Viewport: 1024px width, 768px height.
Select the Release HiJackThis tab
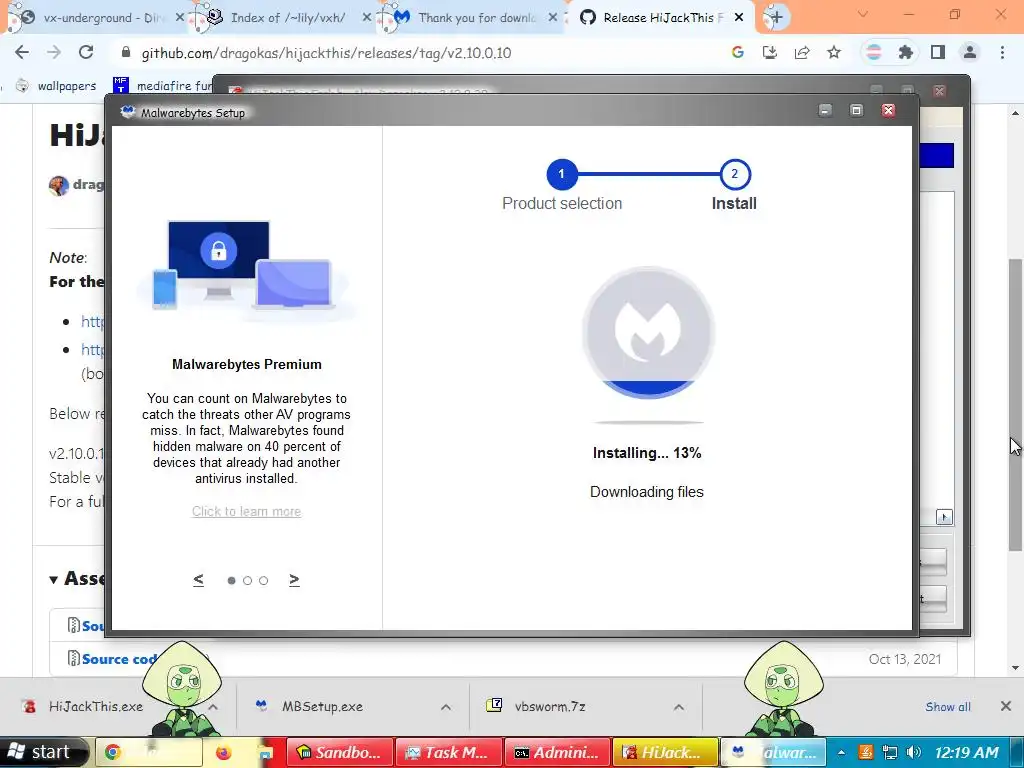pyautogui.click(x=660, y=18)
